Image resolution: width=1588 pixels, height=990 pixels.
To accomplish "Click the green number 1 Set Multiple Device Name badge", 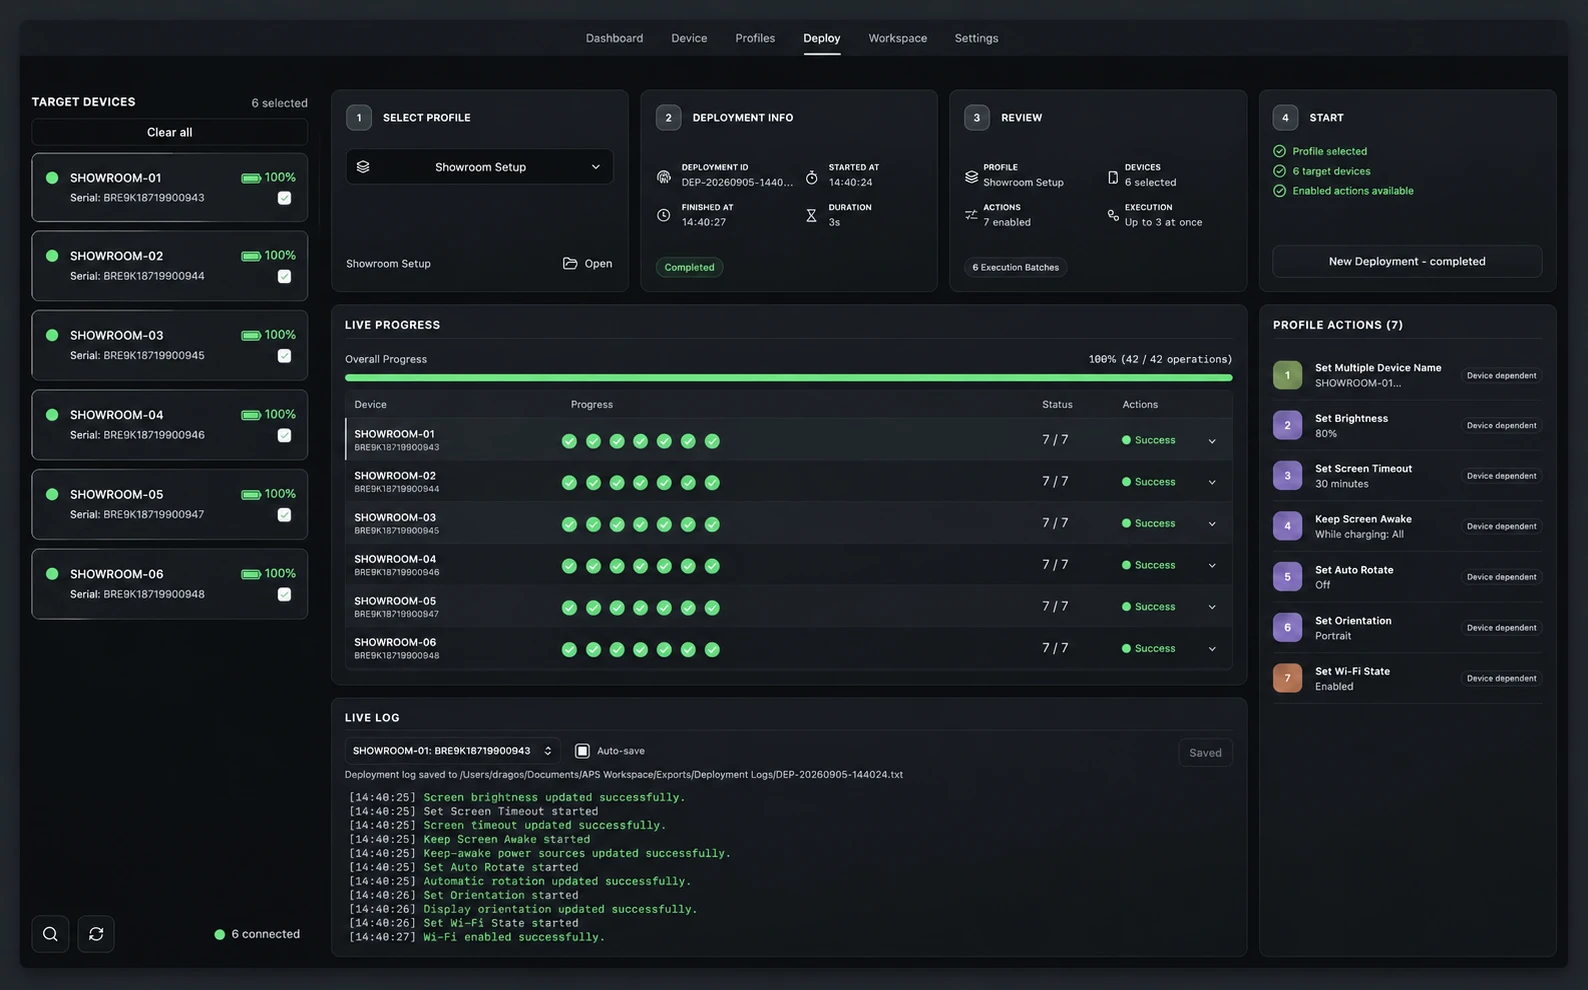I will pyautogui.click(x=1287, y=375).
